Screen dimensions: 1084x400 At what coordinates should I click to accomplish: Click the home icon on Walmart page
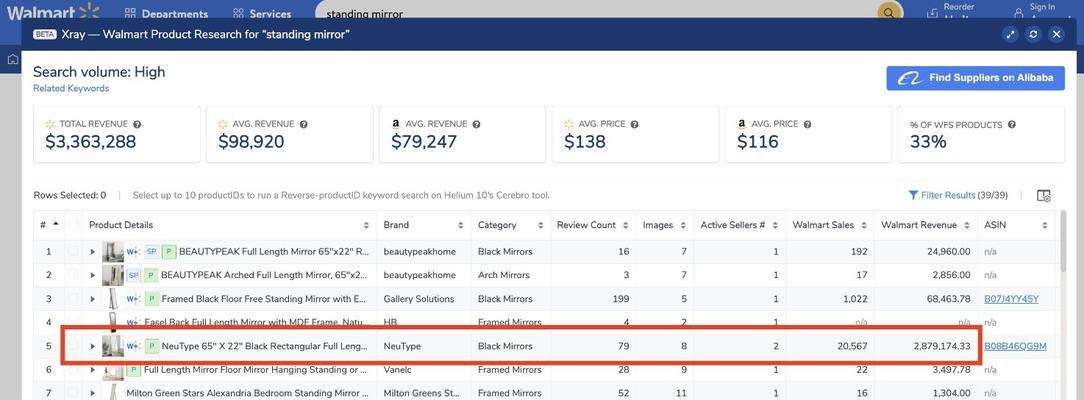12,59
